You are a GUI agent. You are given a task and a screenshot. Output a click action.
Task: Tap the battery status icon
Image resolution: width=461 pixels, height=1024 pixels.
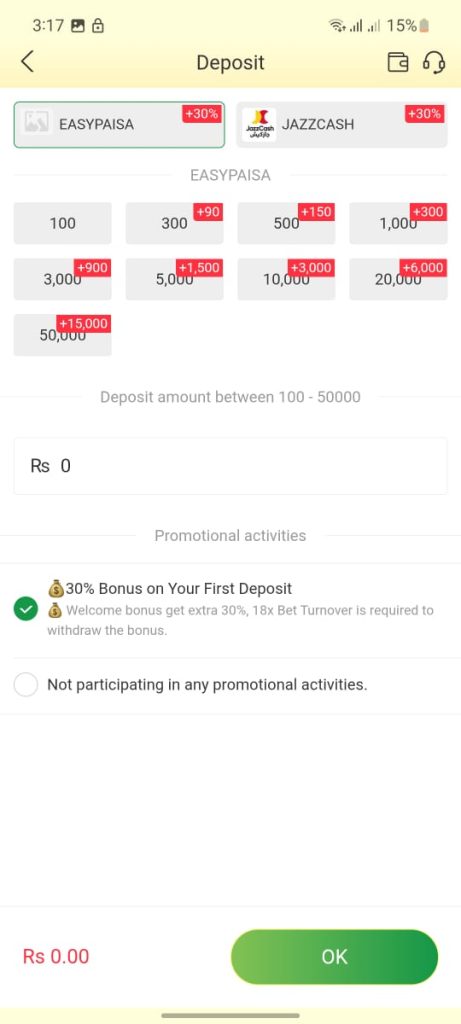coord(424,25)
